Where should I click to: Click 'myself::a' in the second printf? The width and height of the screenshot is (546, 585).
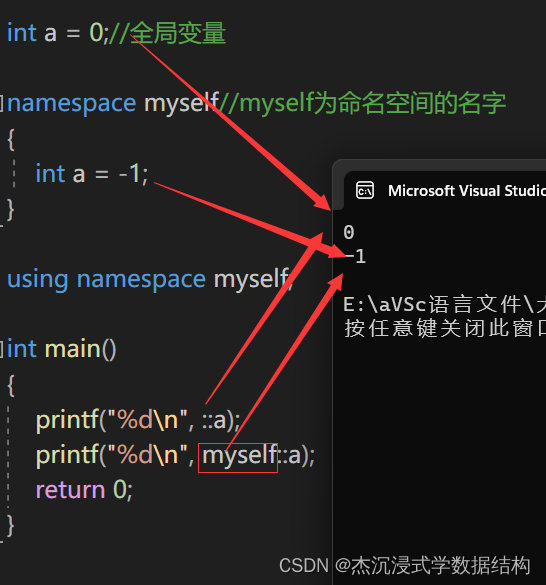click(252, 456)
